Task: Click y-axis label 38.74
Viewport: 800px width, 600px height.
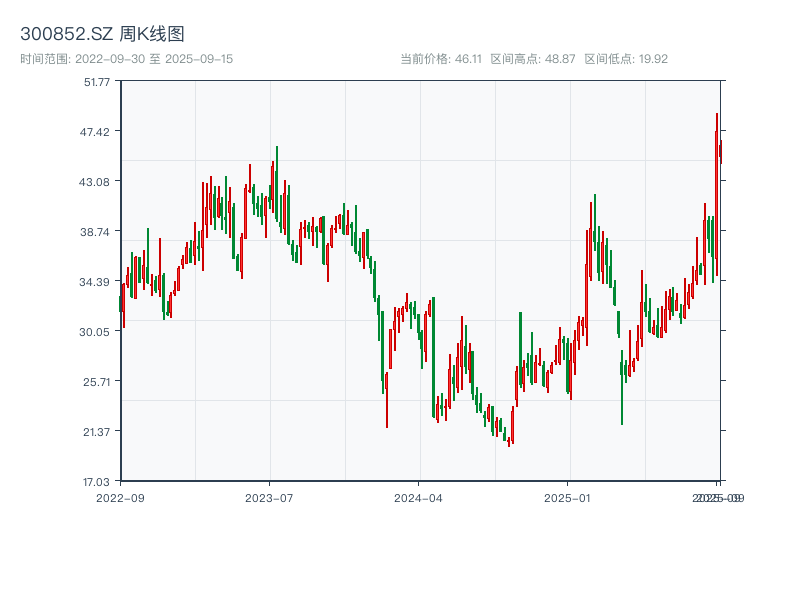Action: pos(94,232)
